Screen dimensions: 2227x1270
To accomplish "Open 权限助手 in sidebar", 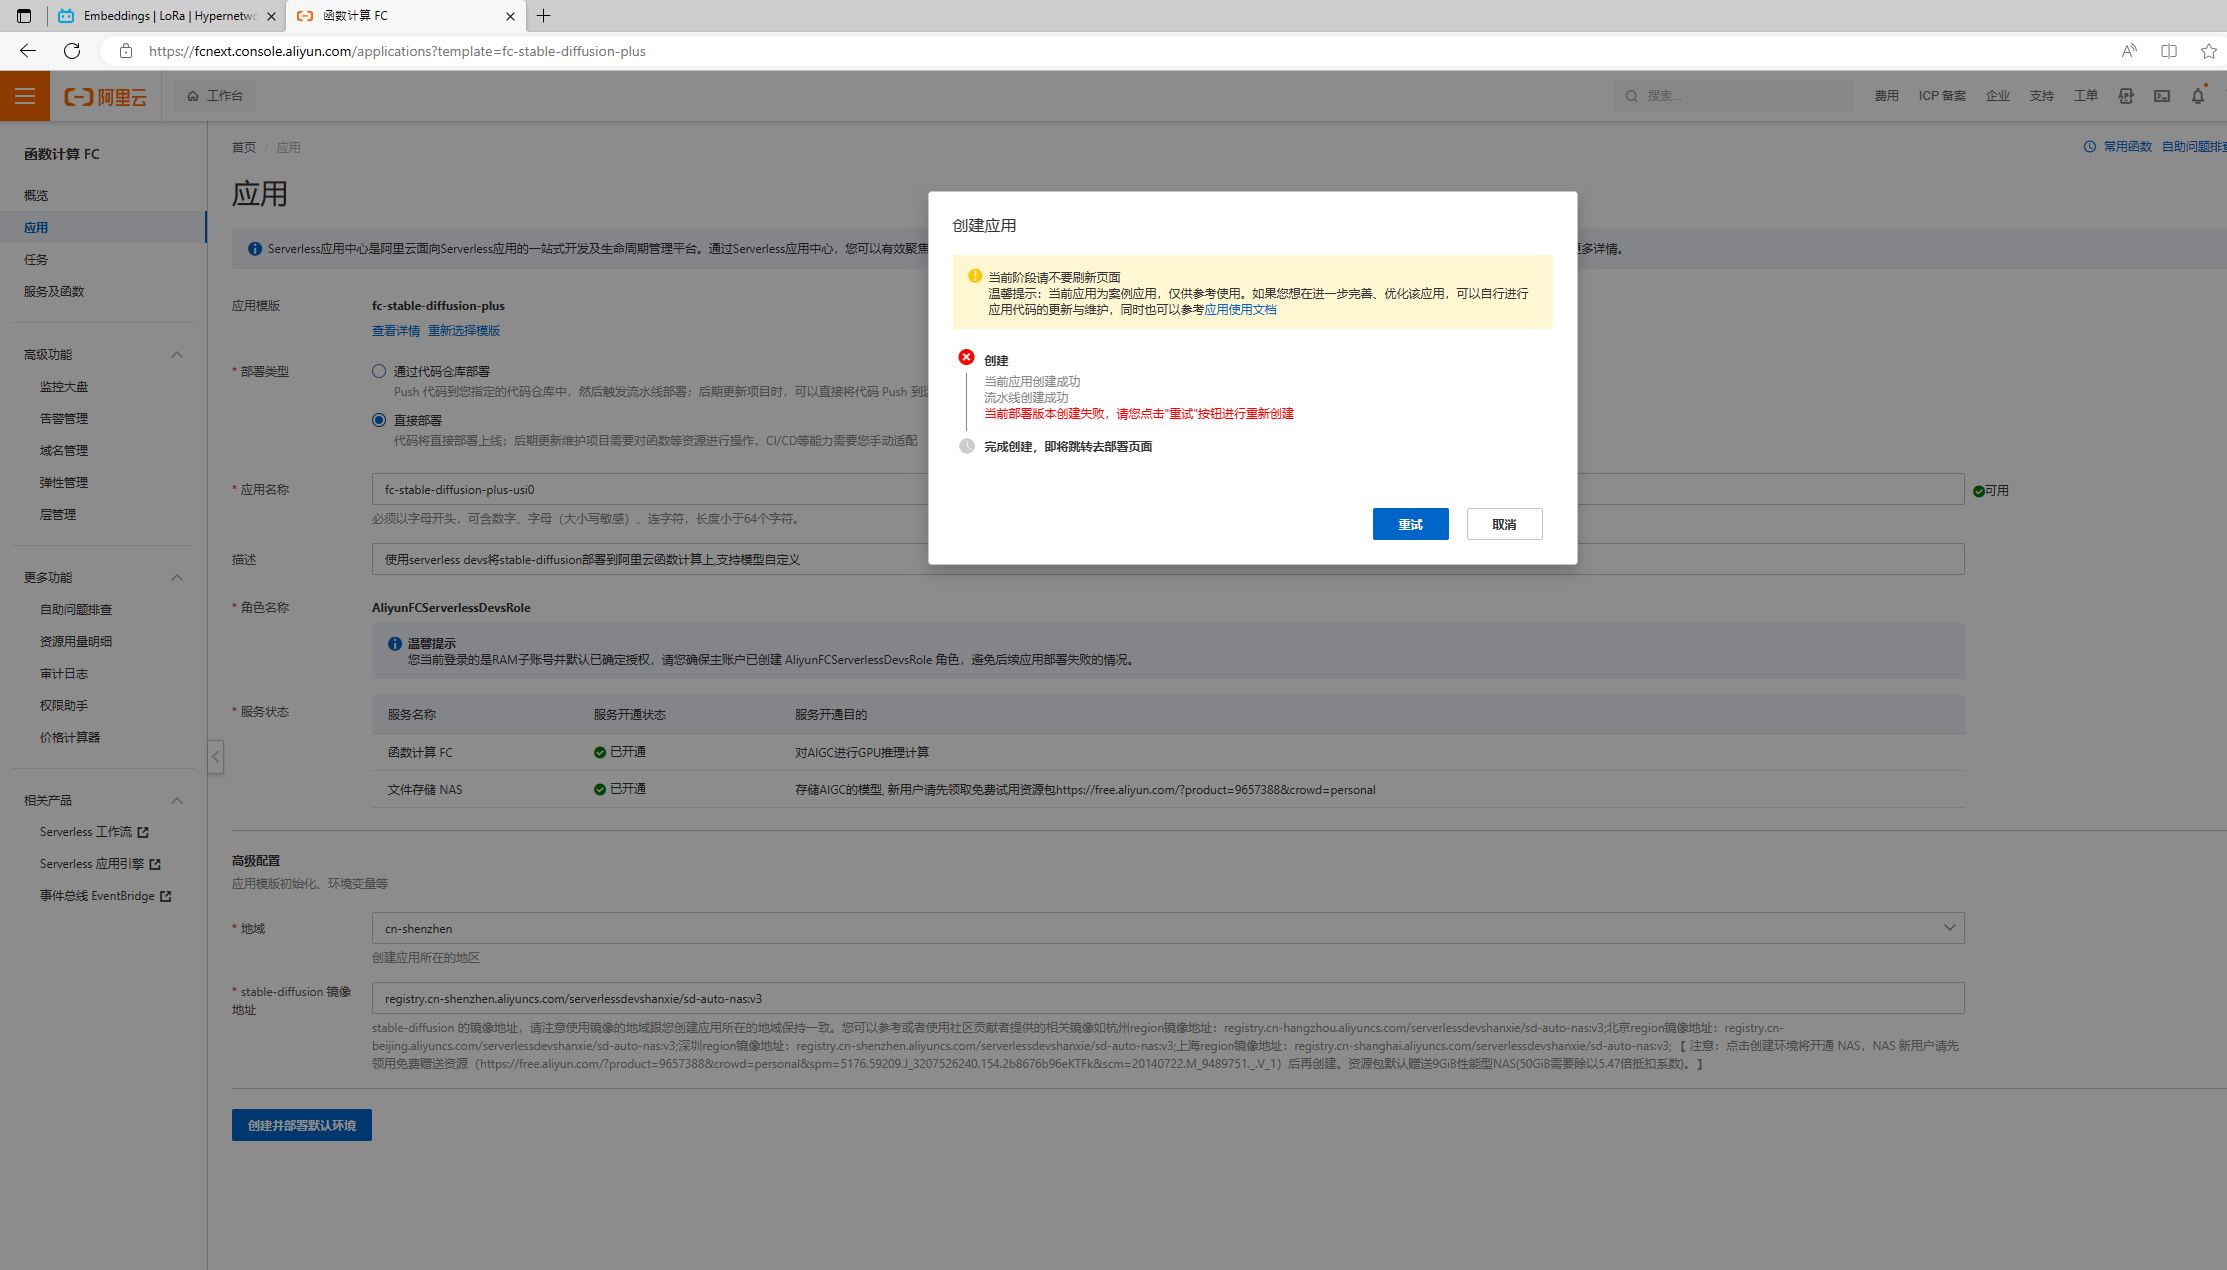I will click(x=64, y=706).
